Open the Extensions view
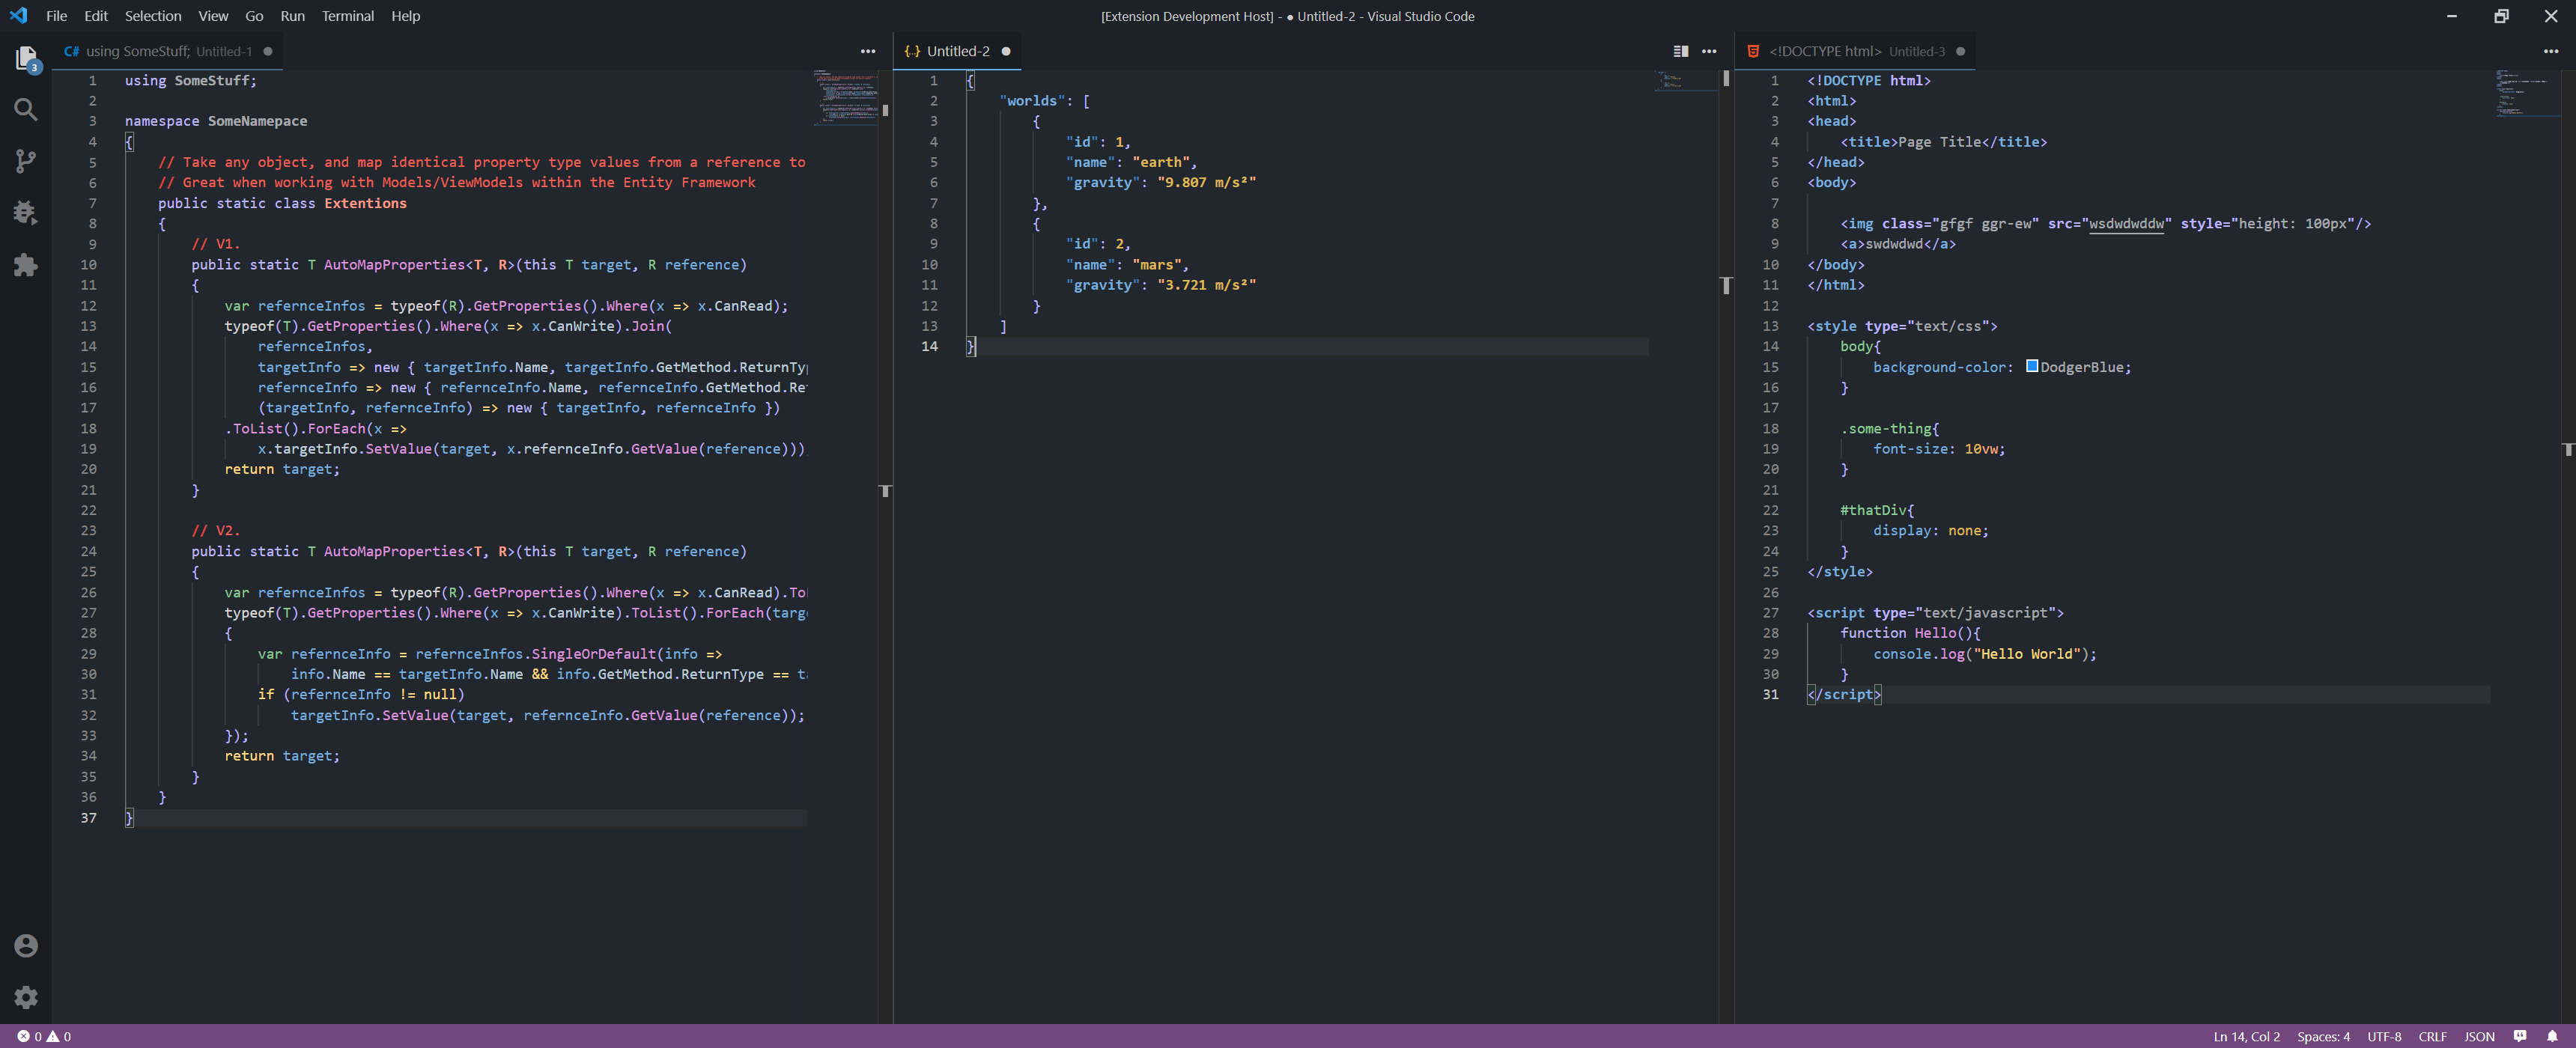This screenshot has width=2576, height=1048. (x=26, y=264)
